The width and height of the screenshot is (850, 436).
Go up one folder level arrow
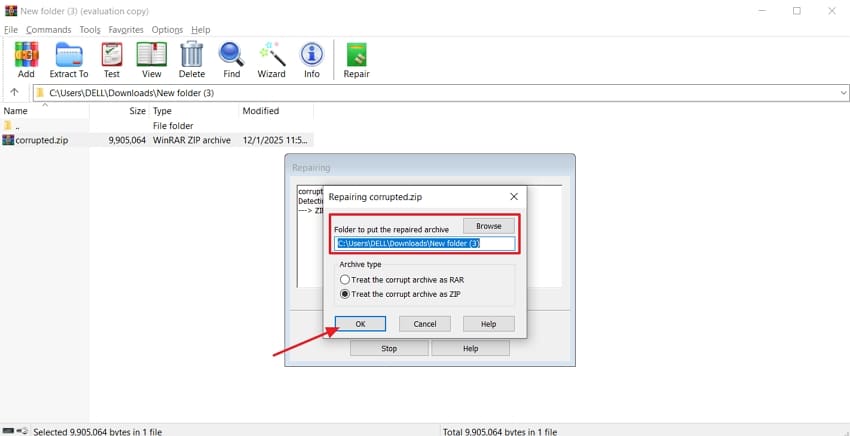pos(15,92)
